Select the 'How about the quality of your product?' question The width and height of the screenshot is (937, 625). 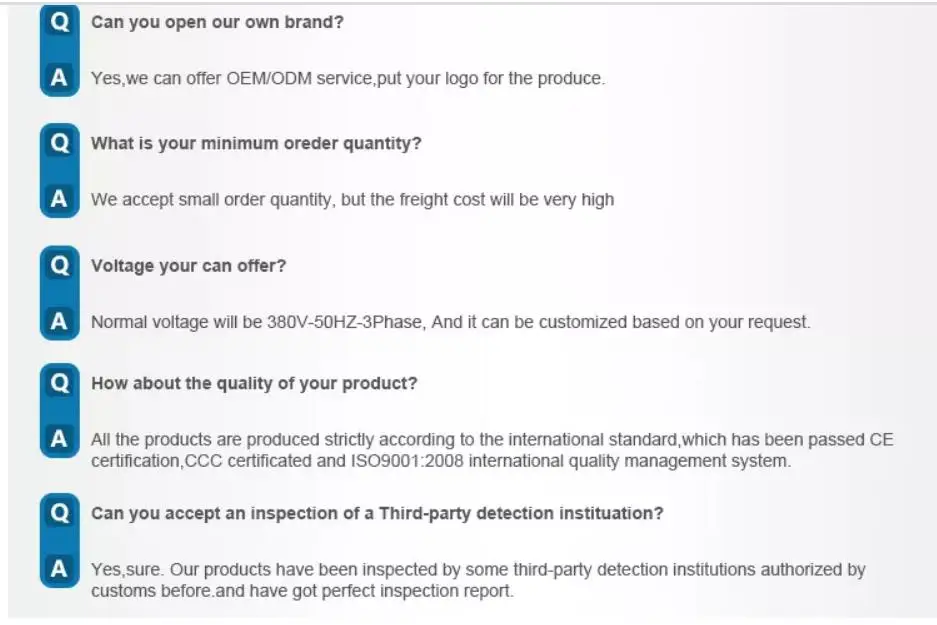coord(254,384)
